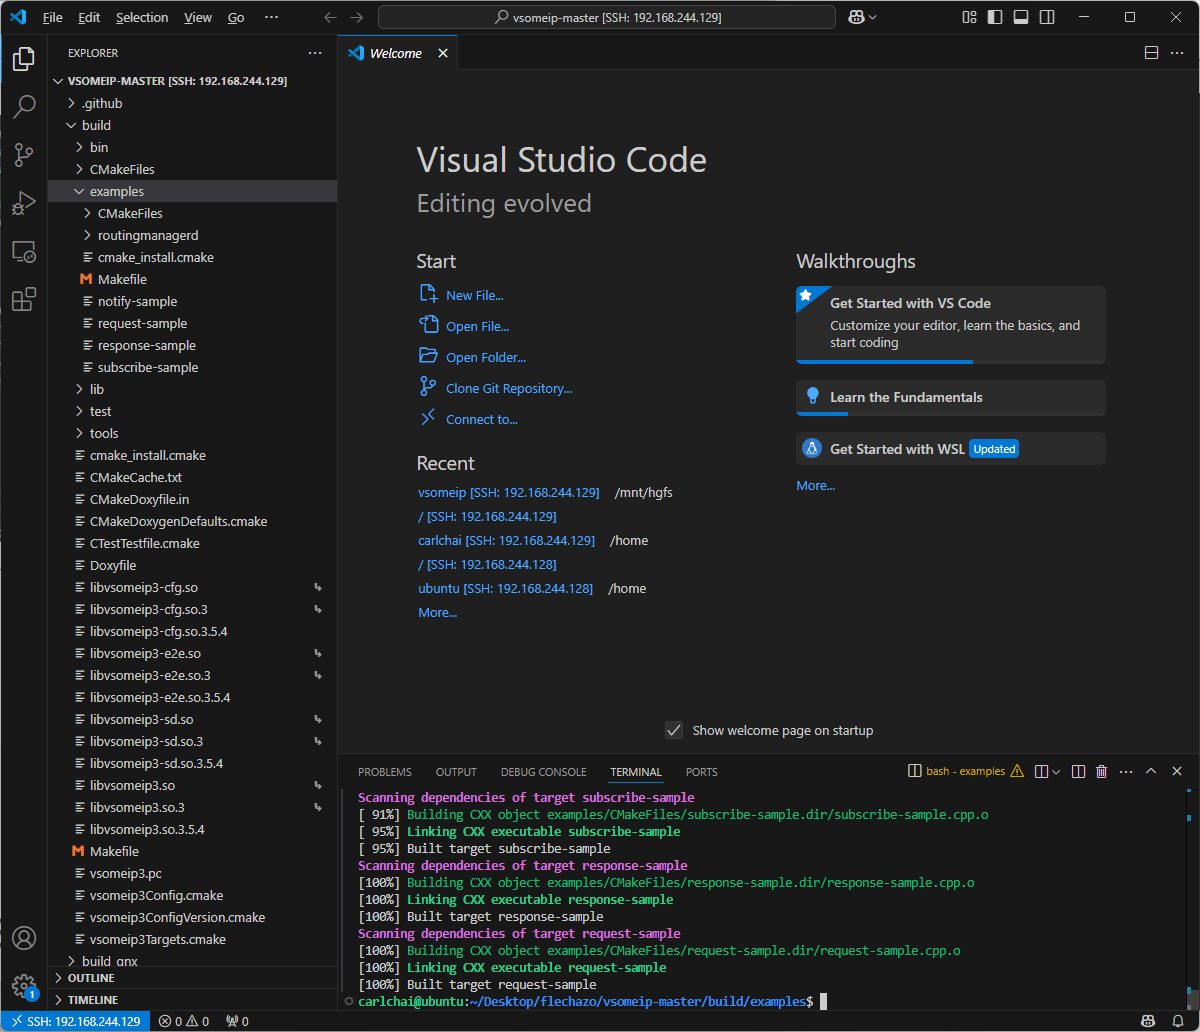Open the Accounts menu icon
Screen dimensions: 1200x1032
coord(24,938)
